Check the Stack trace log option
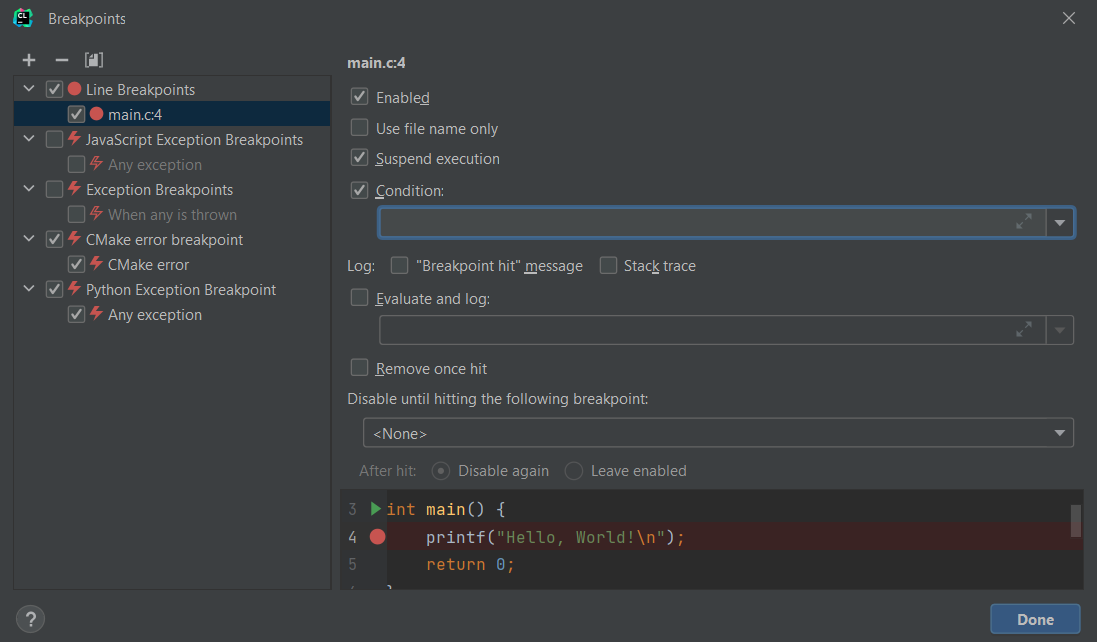Screen dimensions: 1097x642 pyautogui.click(x=608, y=265)
